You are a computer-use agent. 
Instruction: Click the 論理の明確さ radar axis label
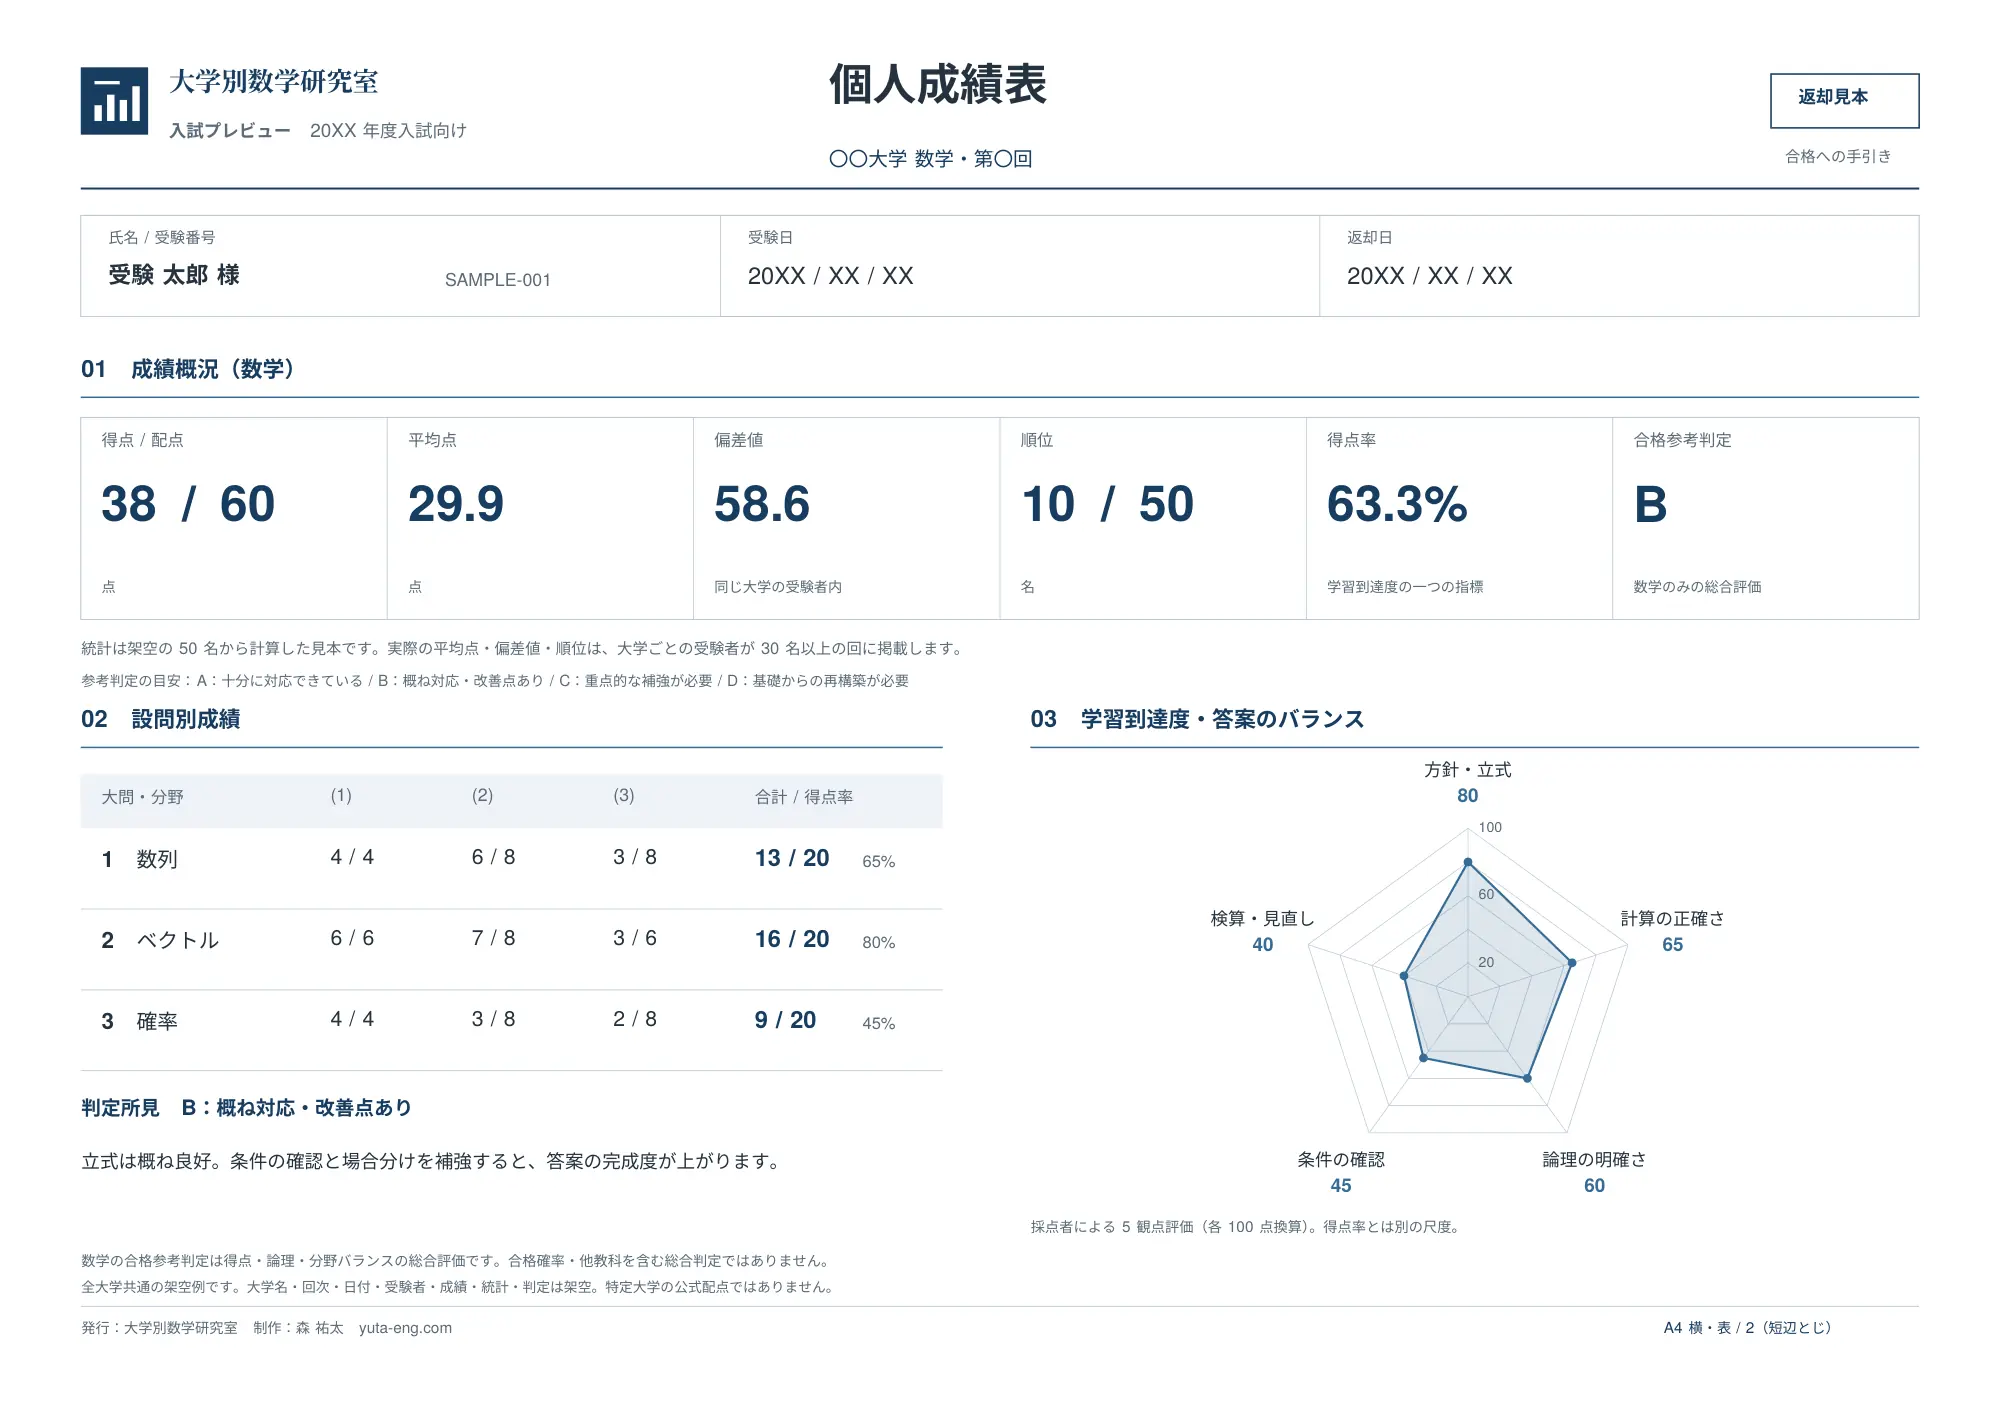pos(1594,1159)
